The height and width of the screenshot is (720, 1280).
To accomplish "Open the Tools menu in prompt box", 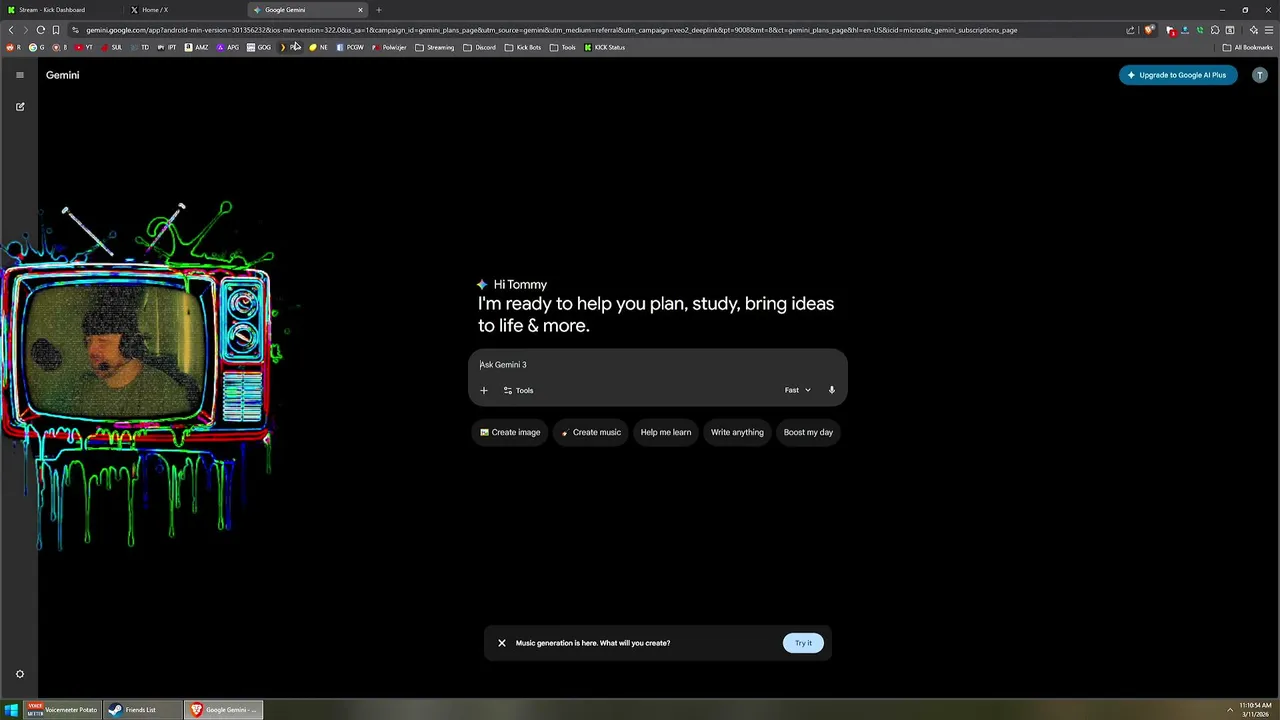I will pyautogui.click(x=518, y=390).
